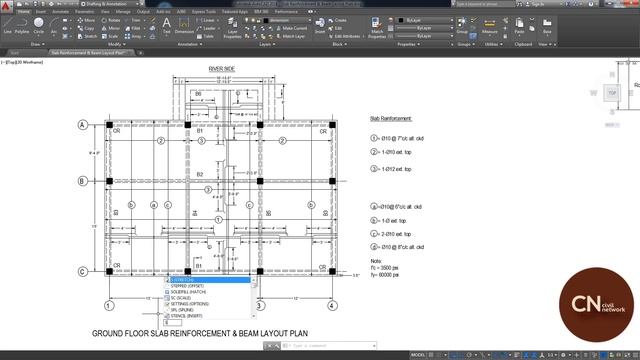Click the Create block tool
The height and width of the screenshot is (360, 640).
click(x=338, y=20)
